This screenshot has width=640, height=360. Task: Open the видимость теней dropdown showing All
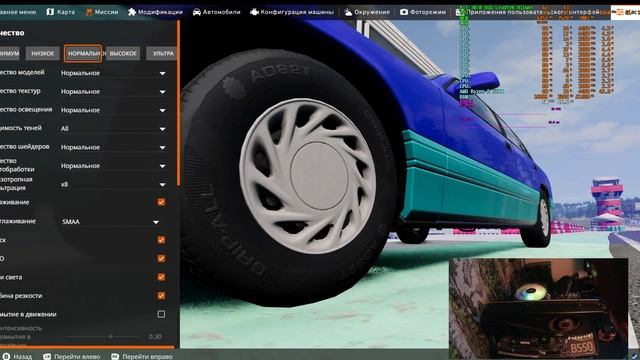click(x=113, y=129)
